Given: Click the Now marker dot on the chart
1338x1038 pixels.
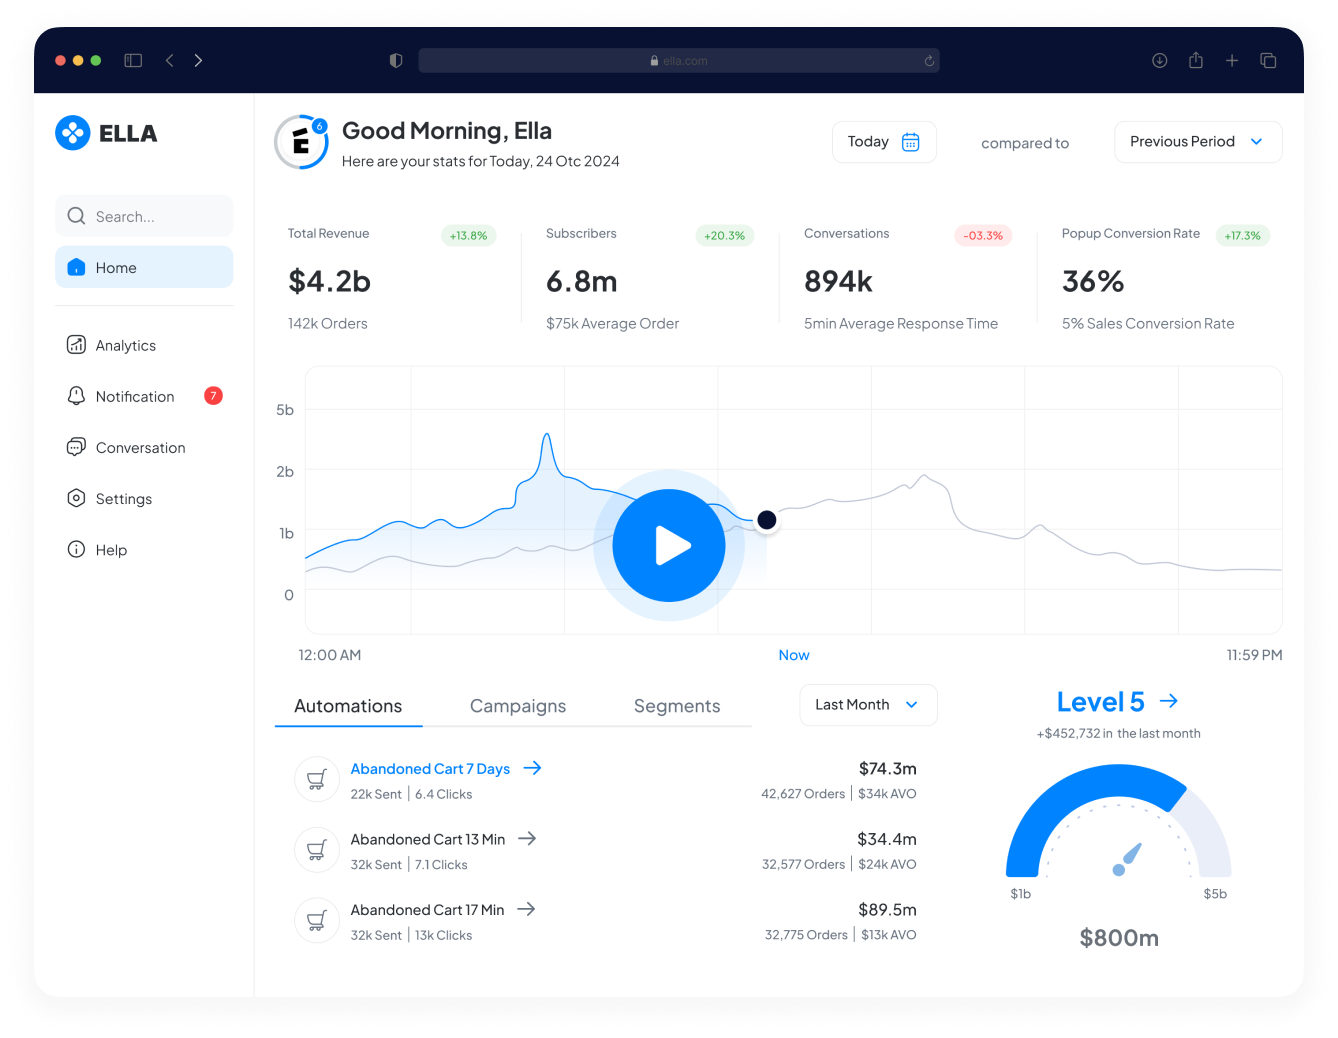Looking at the screenshot, I should [766, 520].
